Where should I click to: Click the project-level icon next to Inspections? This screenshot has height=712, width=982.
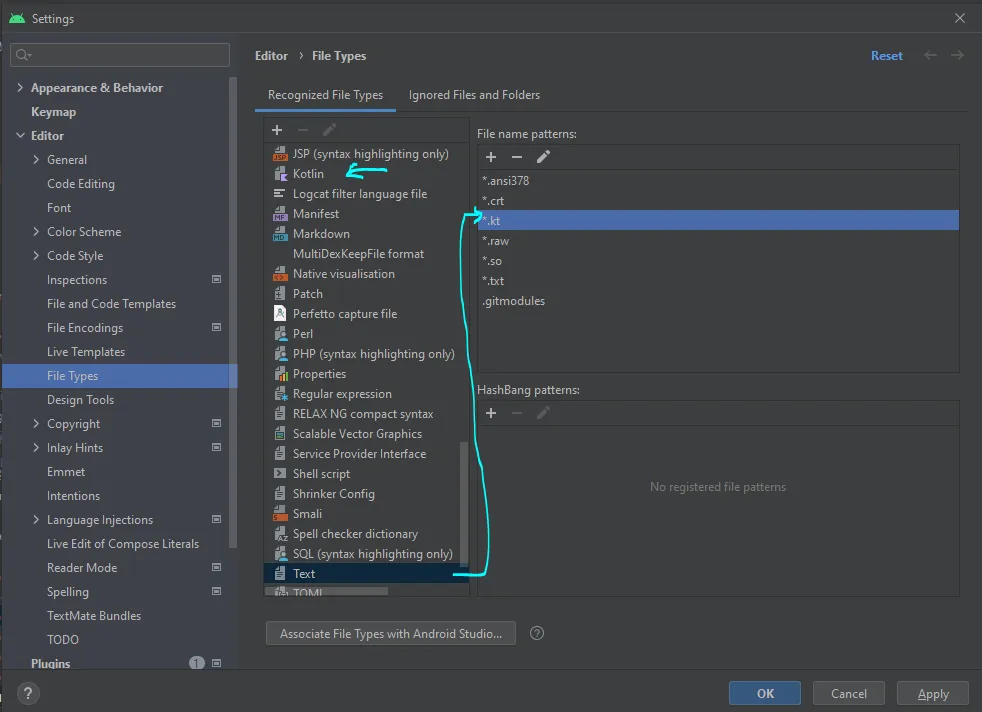217,279
